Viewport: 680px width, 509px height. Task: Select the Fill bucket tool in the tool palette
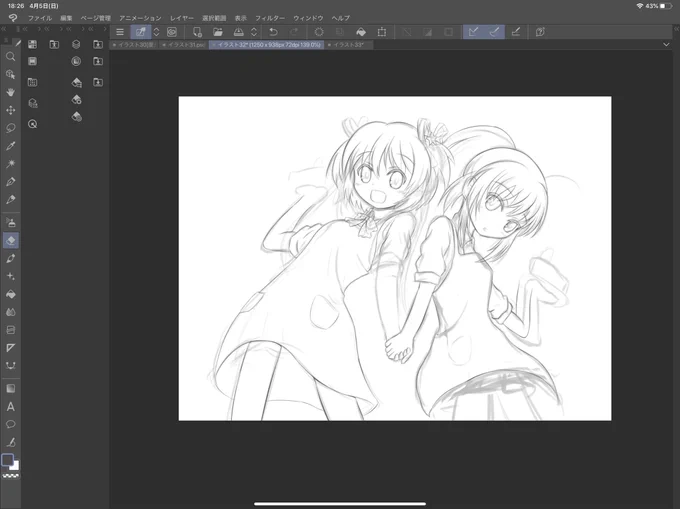10,294
